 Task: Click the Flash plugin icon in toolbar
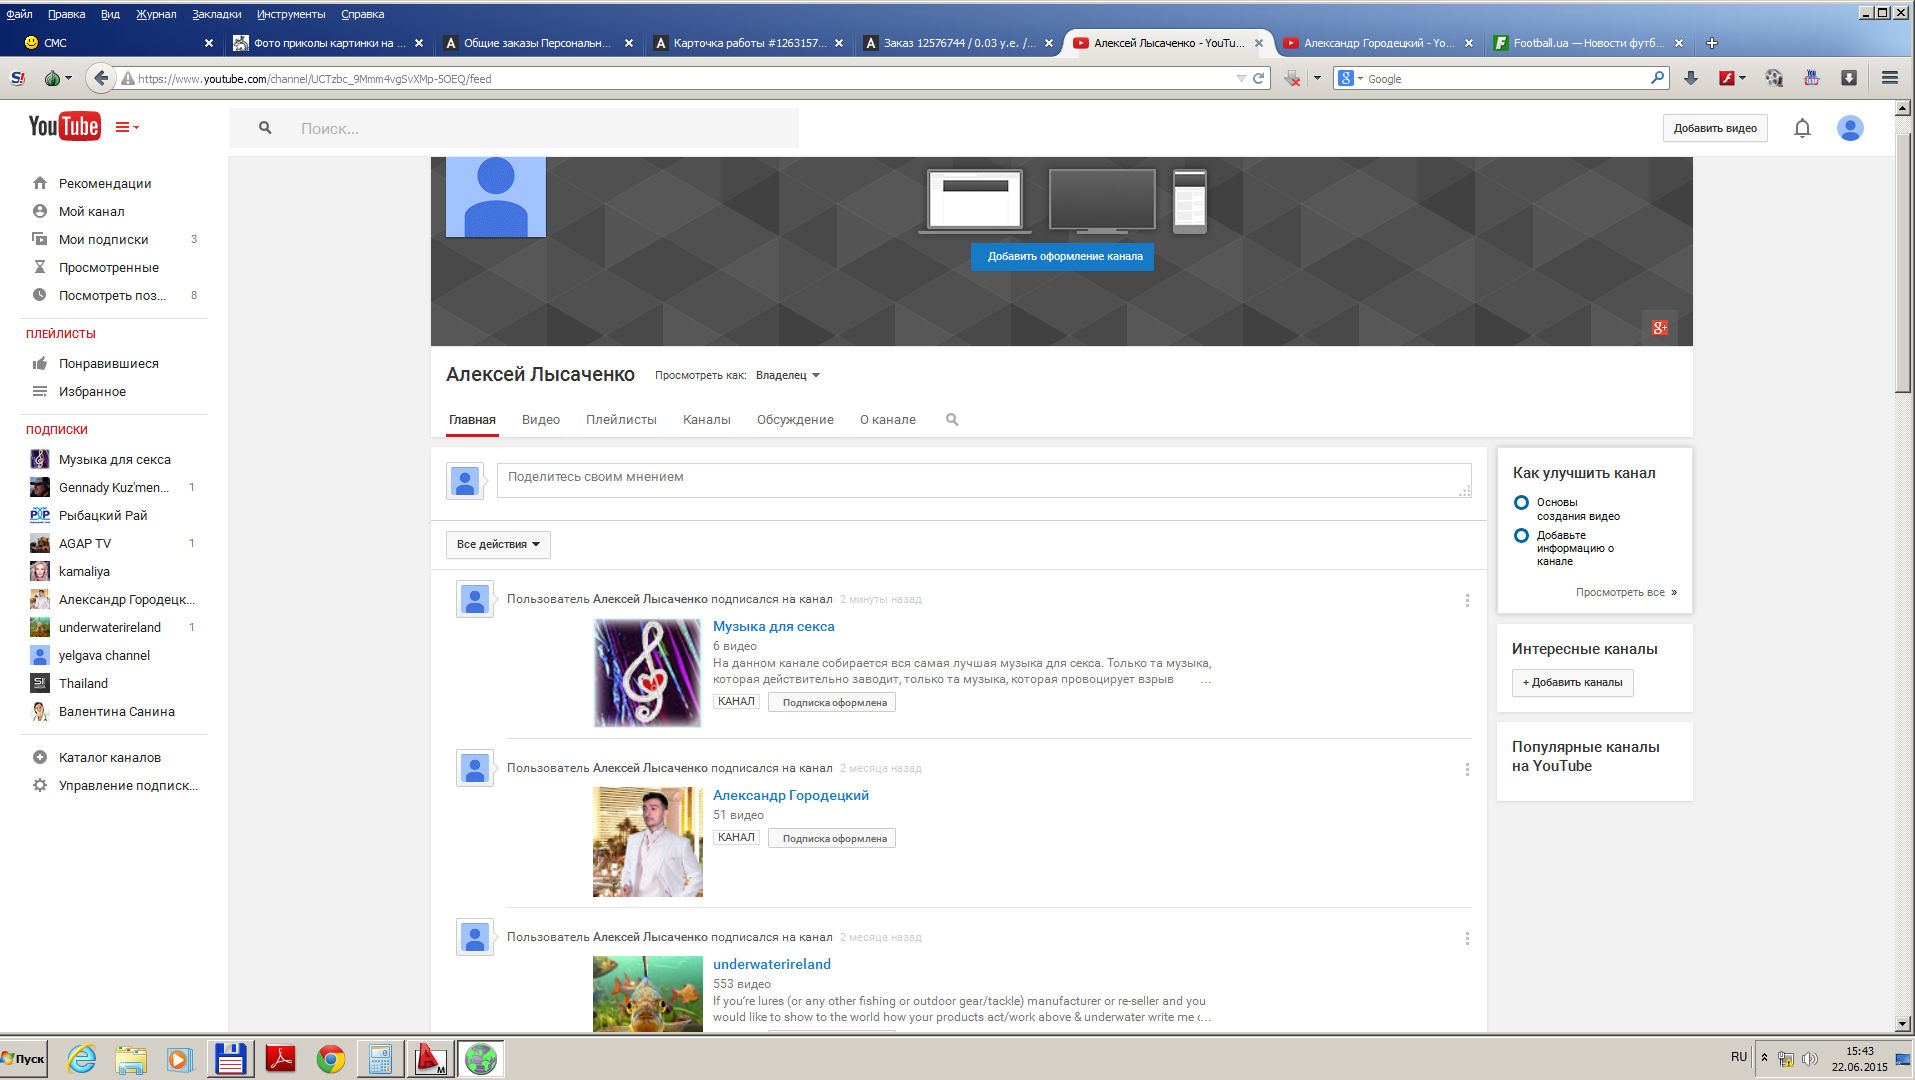(1726, 78)
